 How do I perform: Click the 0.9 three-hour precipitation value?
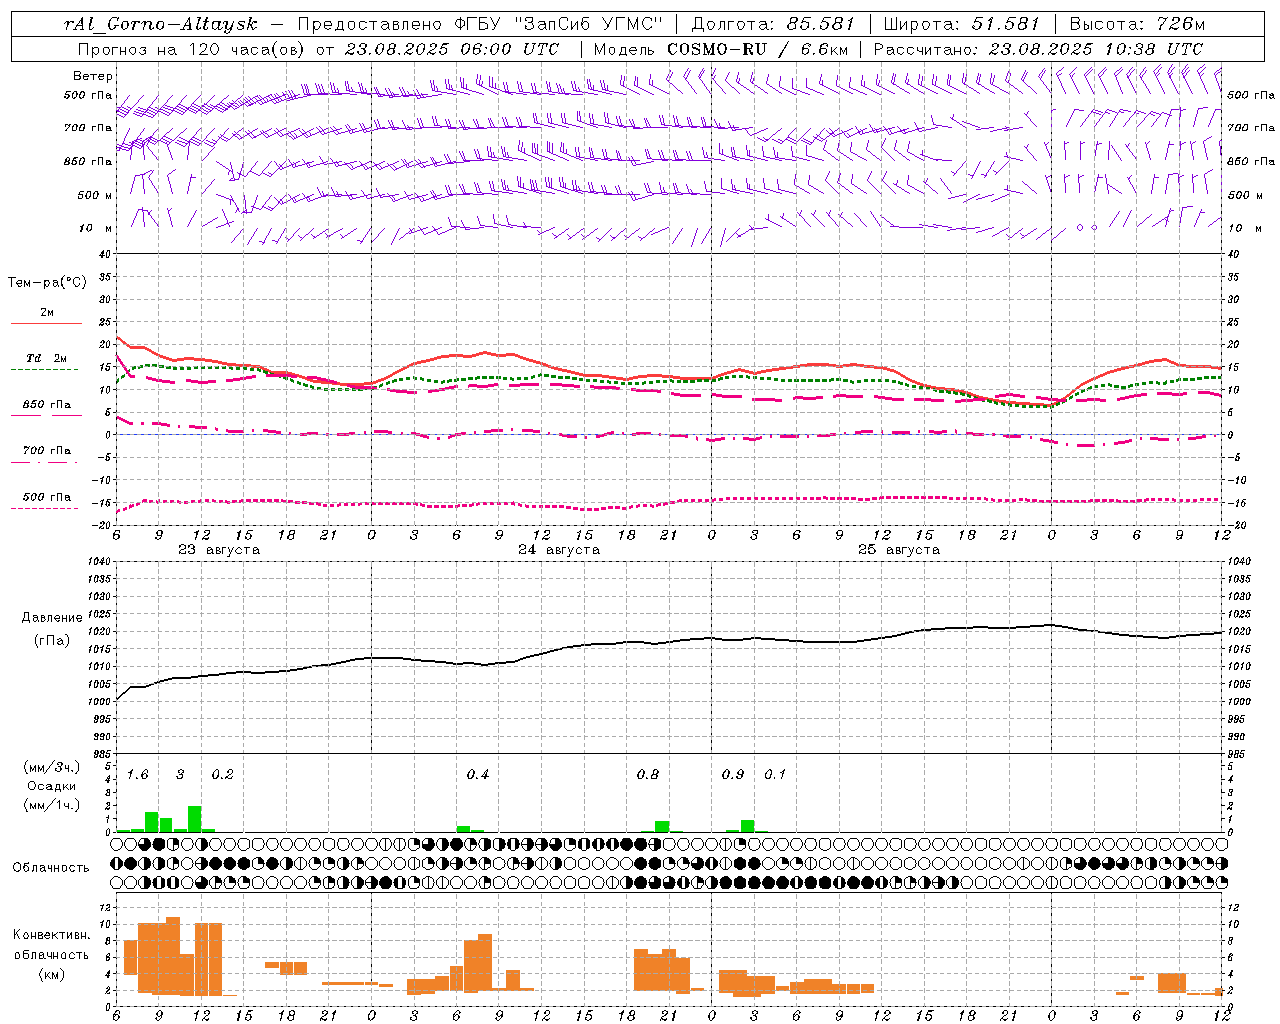[733, 774]
